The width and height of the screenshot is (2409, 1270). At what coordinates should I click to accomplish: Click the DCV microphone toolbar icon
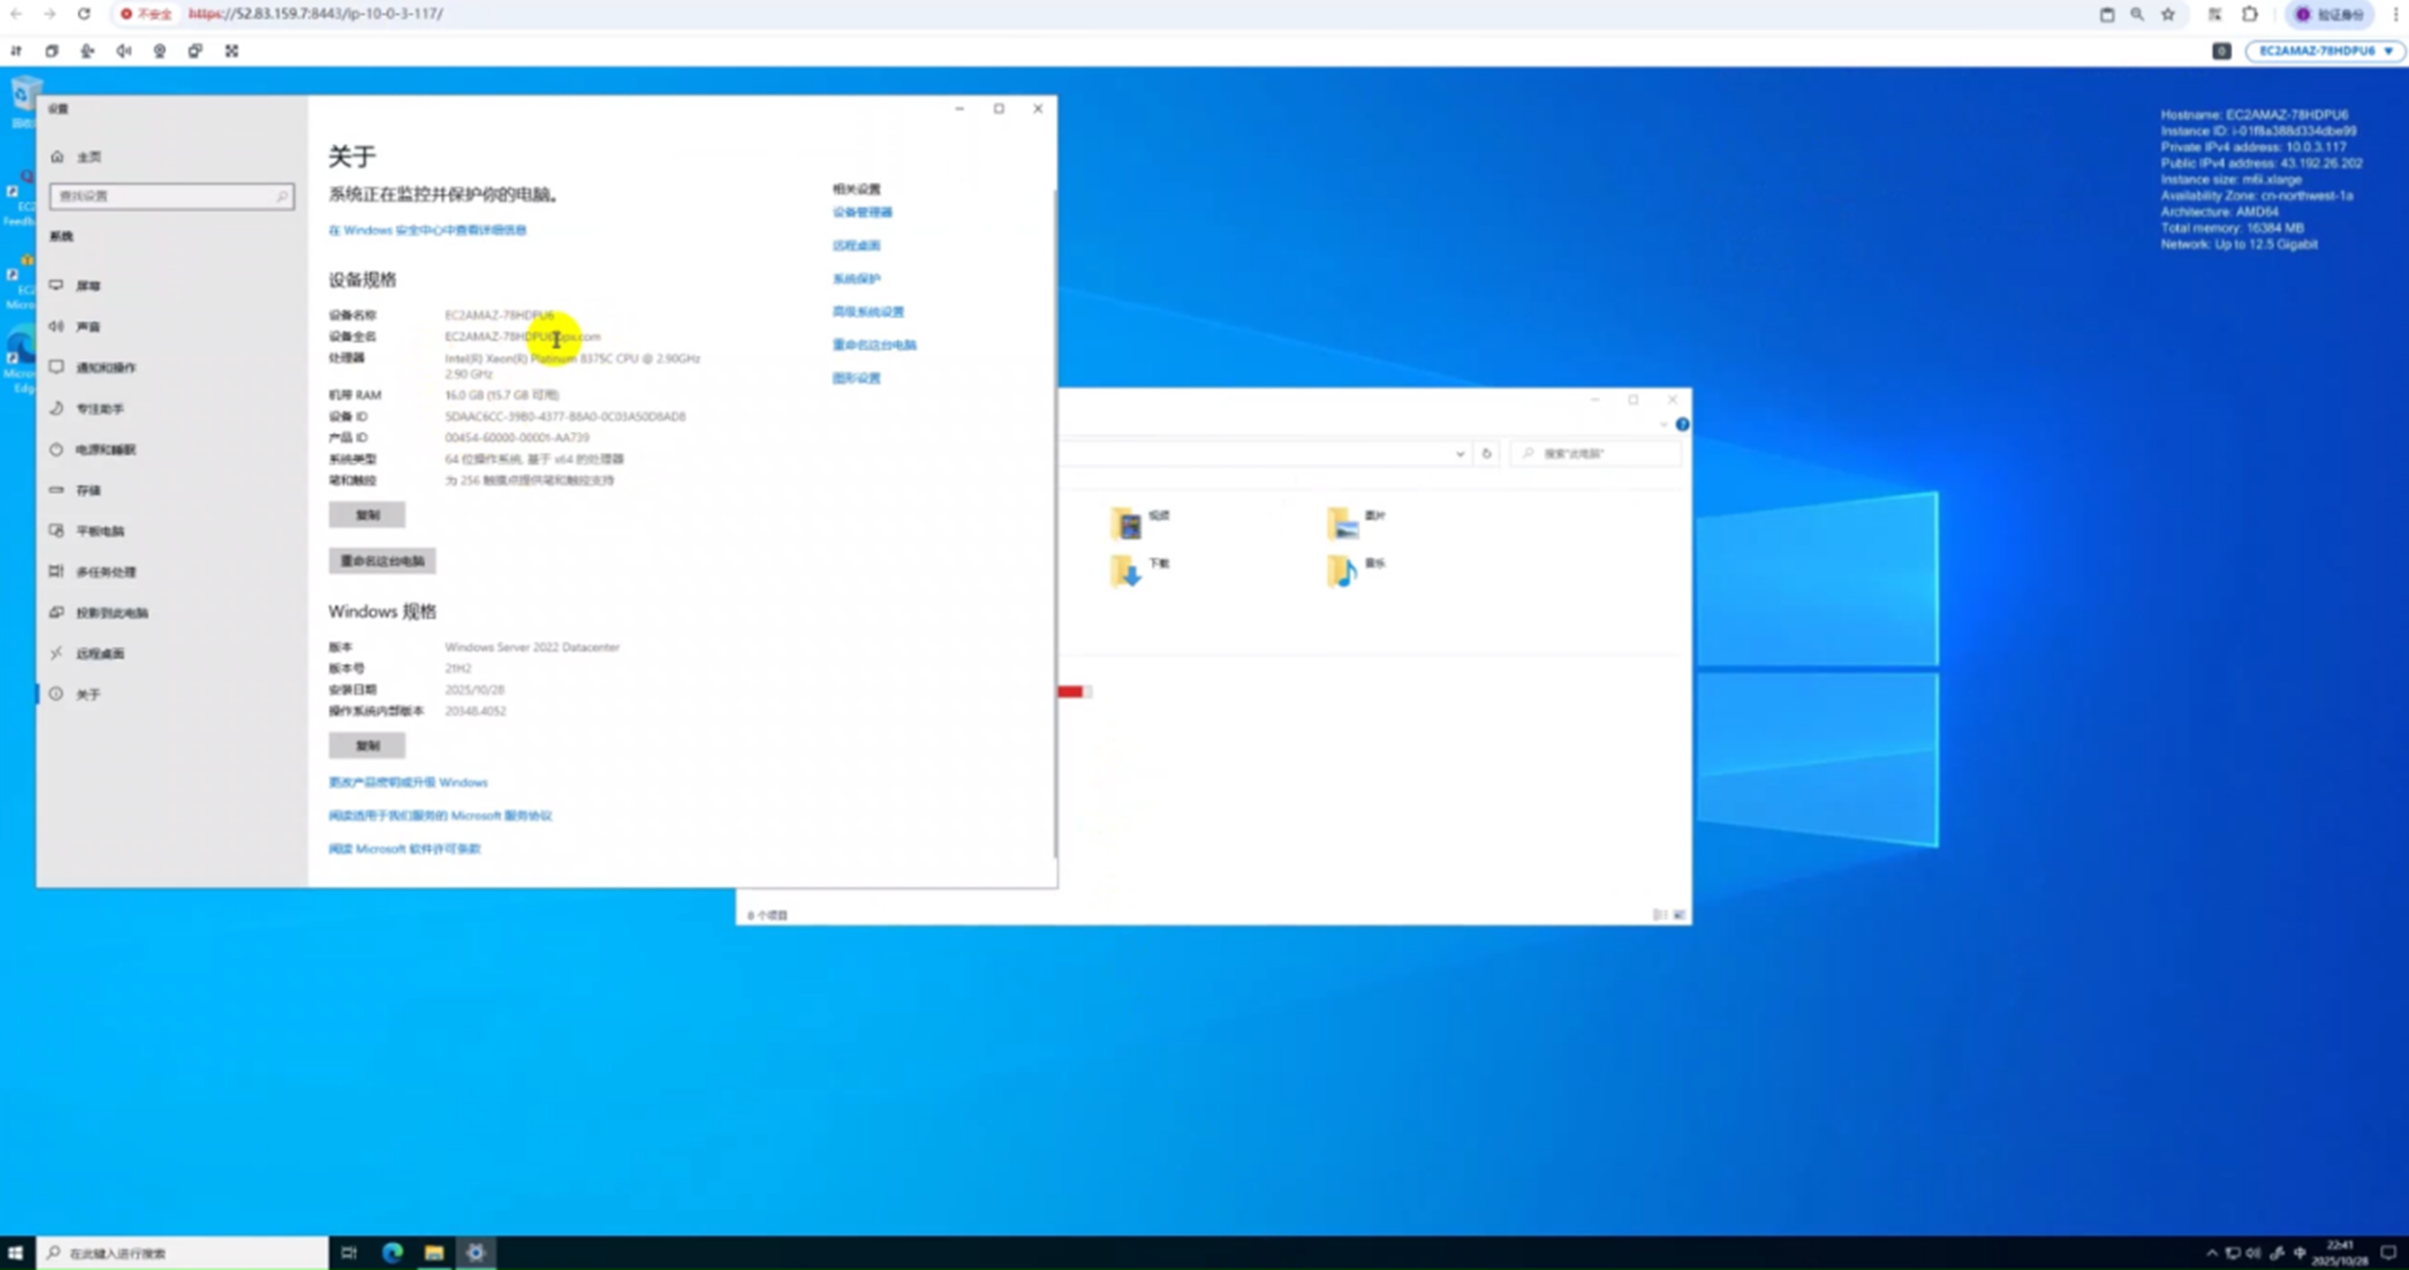pos(87,51)
